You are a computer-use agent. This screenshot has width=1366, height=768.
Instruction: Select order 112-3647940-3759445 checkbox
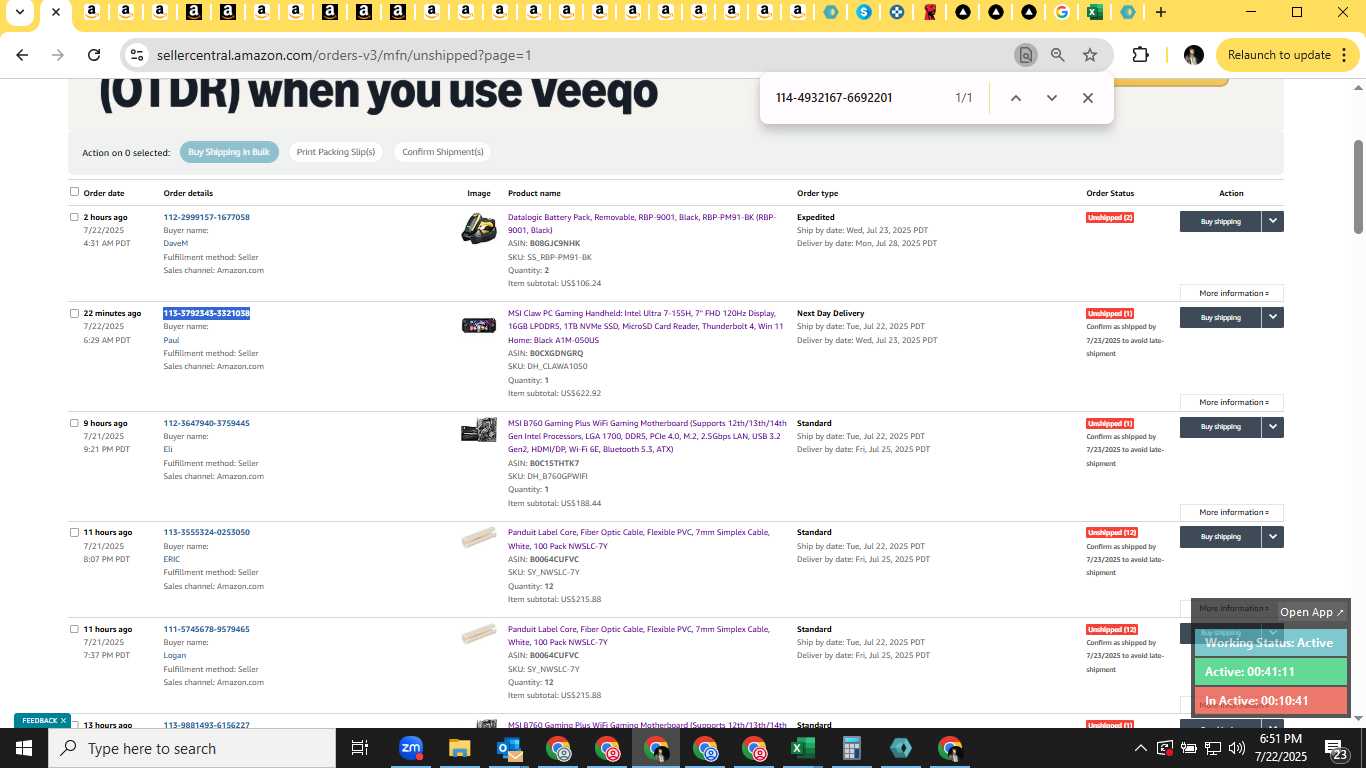74,423
